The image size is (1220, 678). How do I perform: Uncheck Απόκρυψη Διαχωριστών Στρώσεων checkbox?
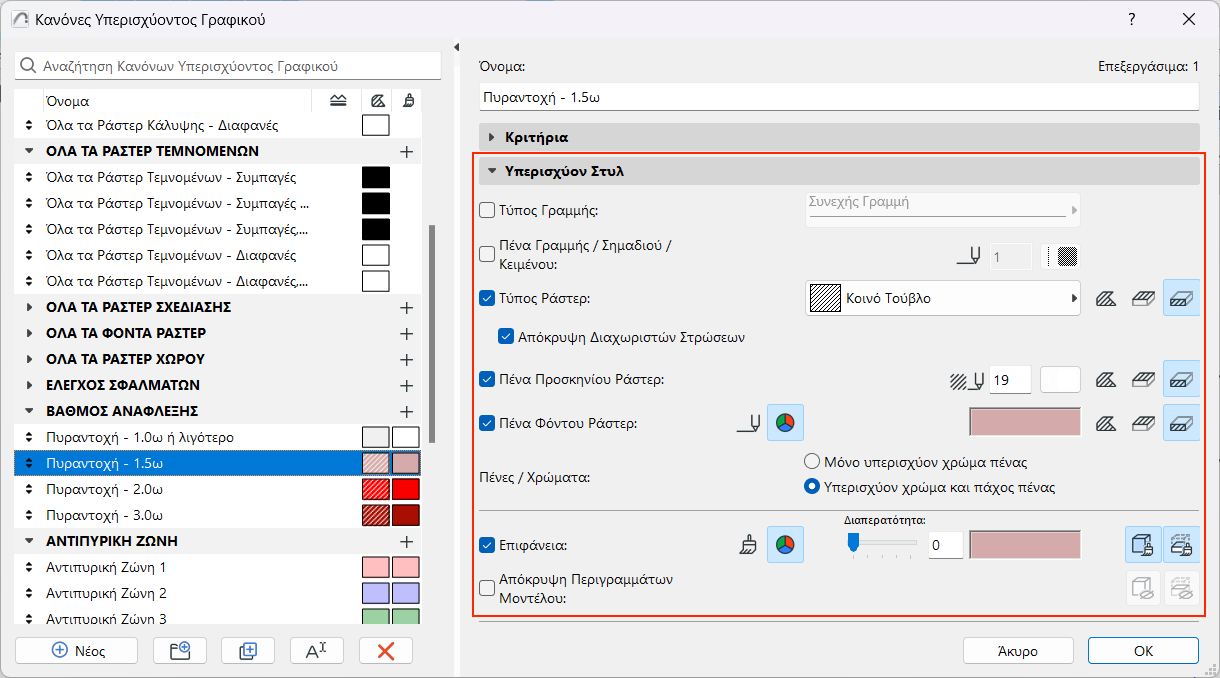click(505, 337)
